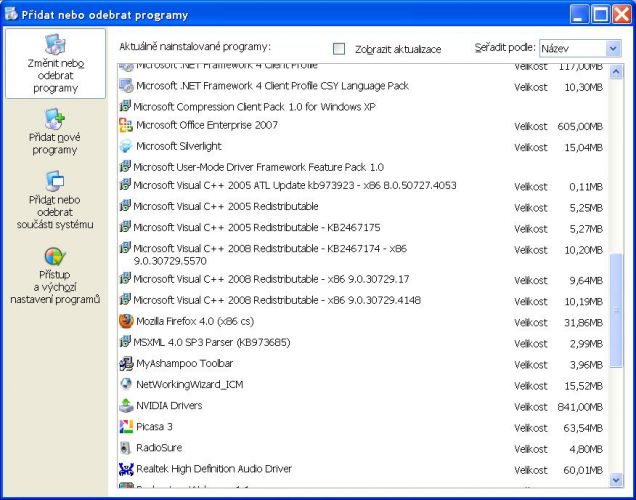The width and height of the screenshot is (636, 500).
Task: Click the Picasa 3 icon
Action: click(126, 427)
